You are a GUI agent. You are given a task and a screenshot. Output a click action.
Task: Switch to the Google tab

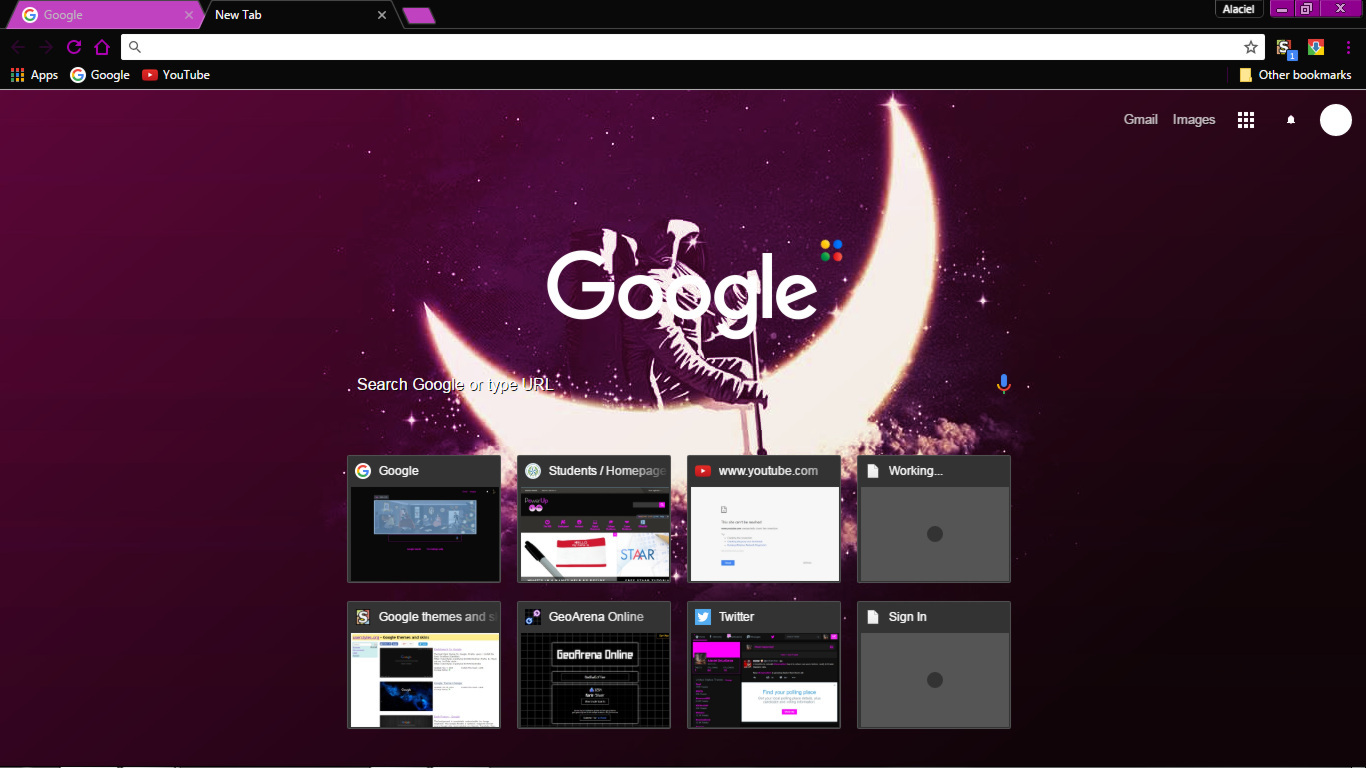pos(105,15)
